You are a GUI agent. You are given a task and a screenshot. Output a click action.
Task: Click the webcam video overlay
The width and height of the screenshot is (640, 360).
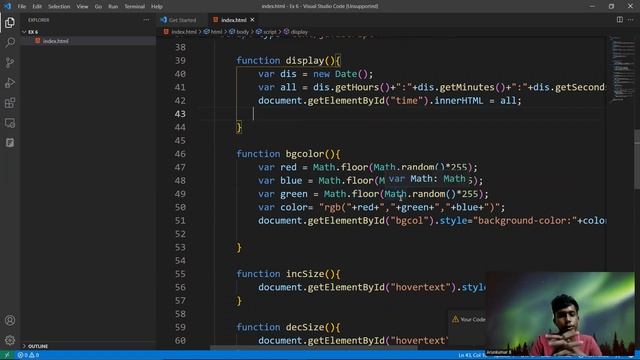560,313
